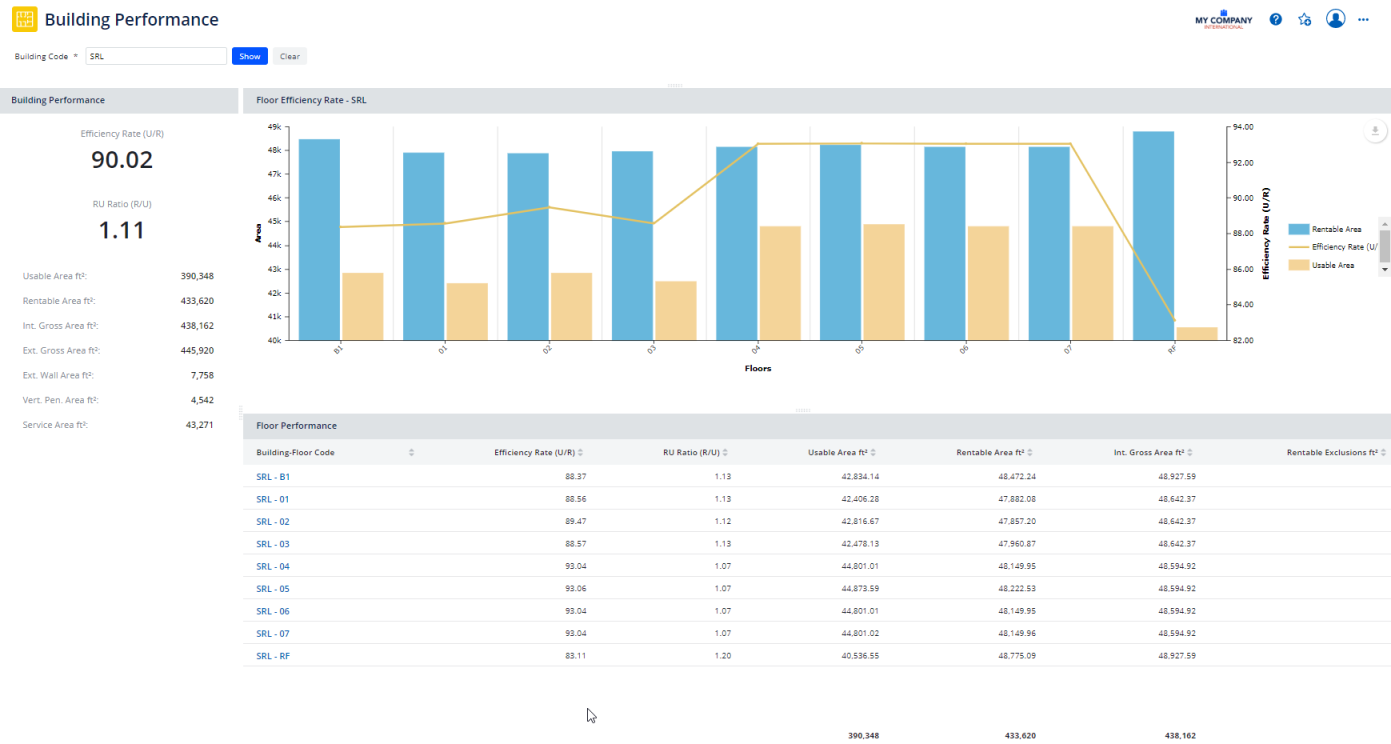Open the SRL - 04 floor link
This screenshot has width=1391, height=744.
[x=273, y=566]
